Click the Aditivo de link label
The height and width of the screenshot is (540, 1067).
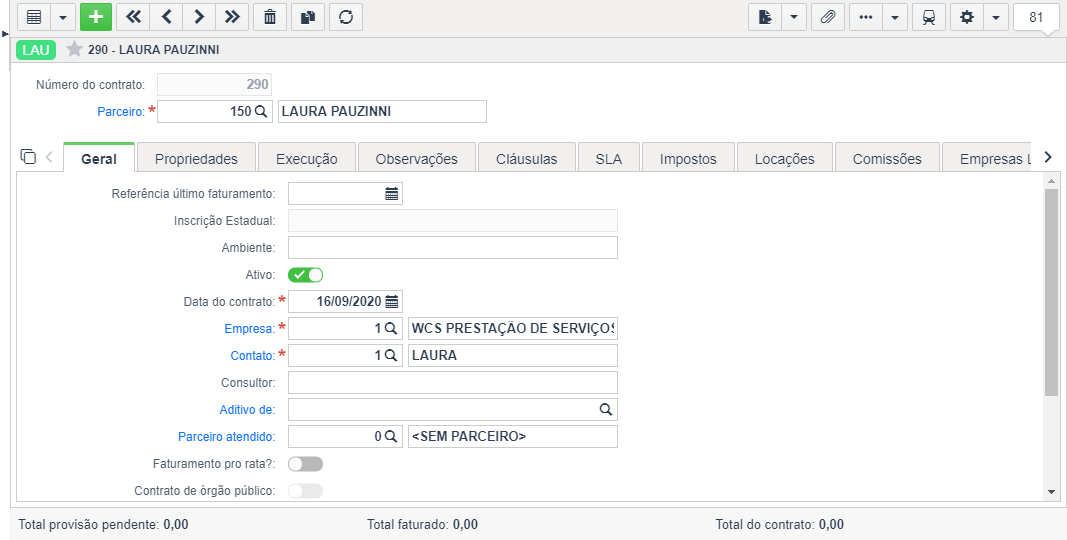247,409
